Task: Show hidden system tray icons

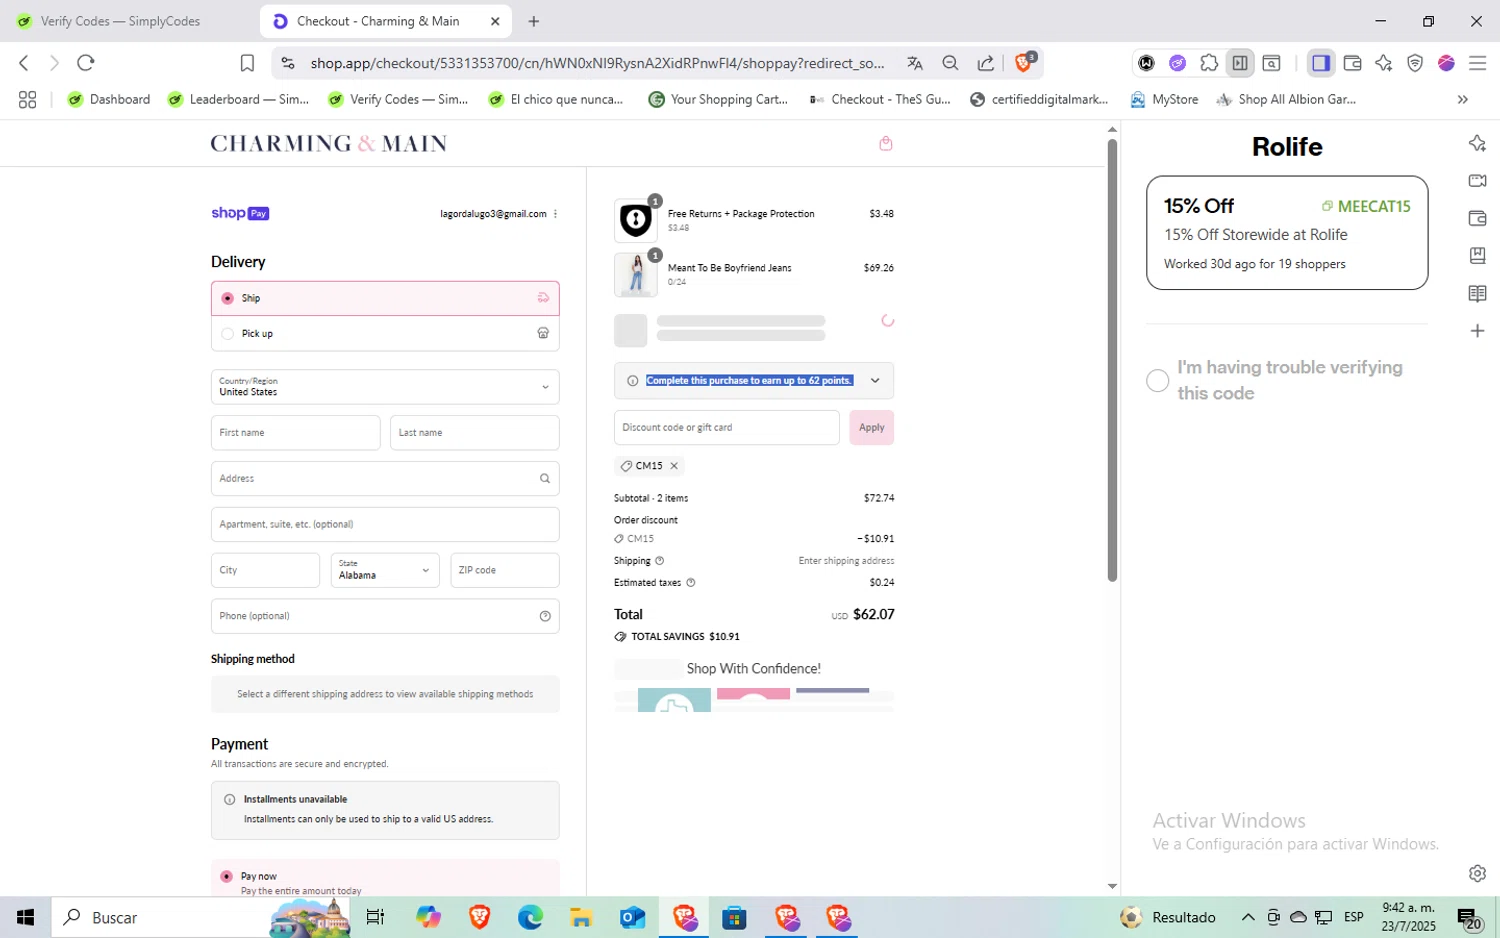Action: coord(1248,917)
